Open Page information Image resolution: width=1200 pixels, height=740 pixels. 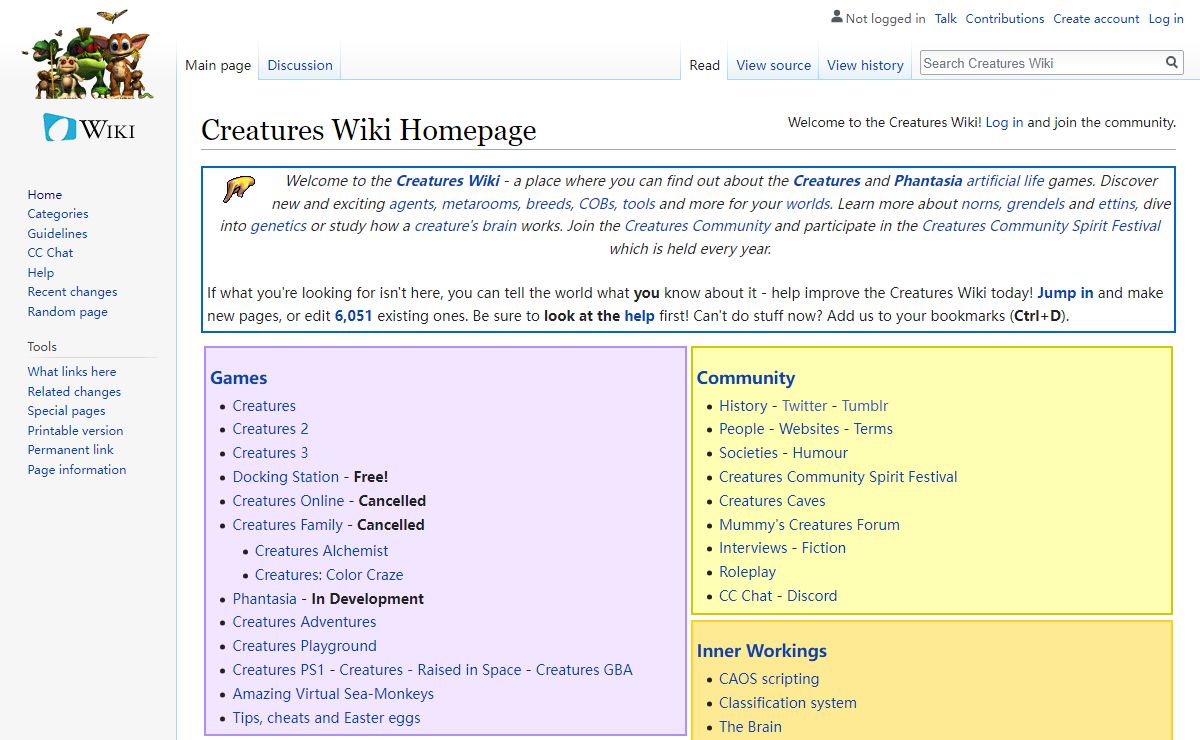pos(77,469)
